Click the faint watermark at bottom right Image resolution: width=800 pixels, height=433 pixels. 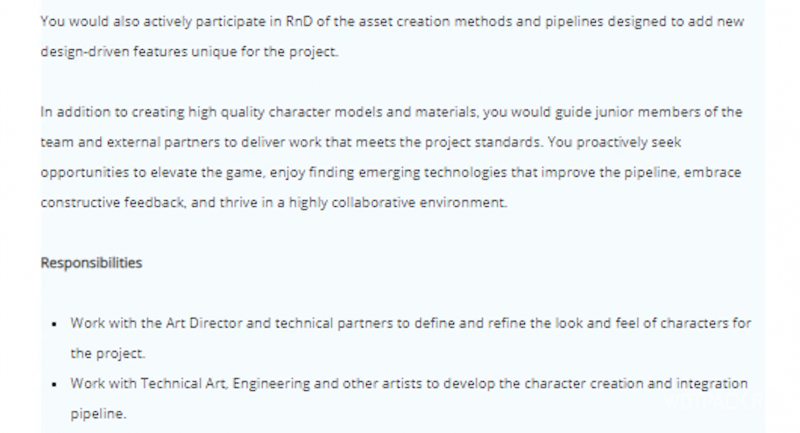pos(713,401)
